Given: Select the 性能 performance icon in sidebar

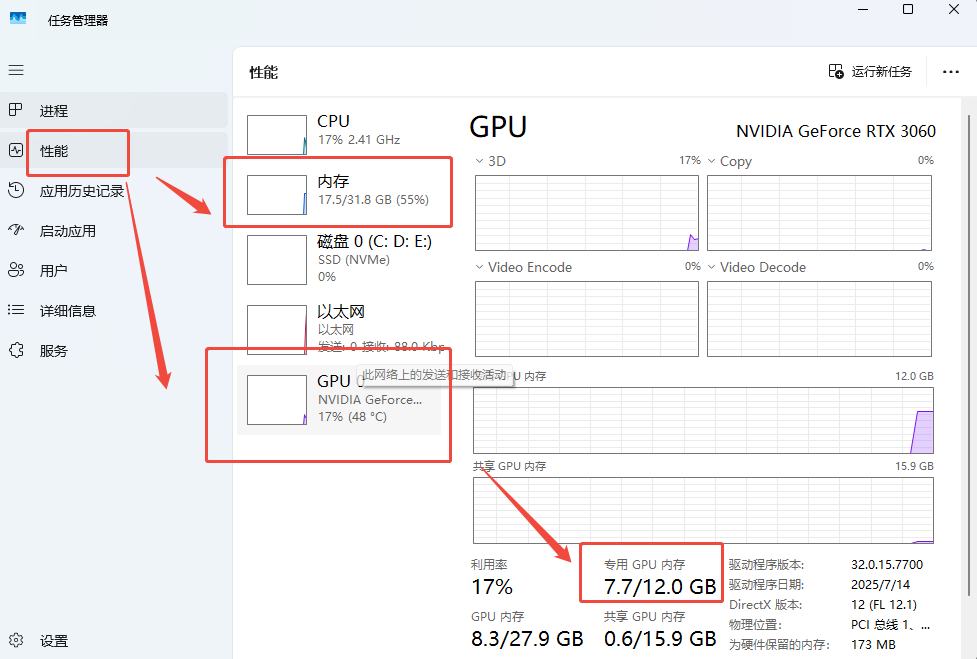Looking at the screenshot, I should click(16, 151).
